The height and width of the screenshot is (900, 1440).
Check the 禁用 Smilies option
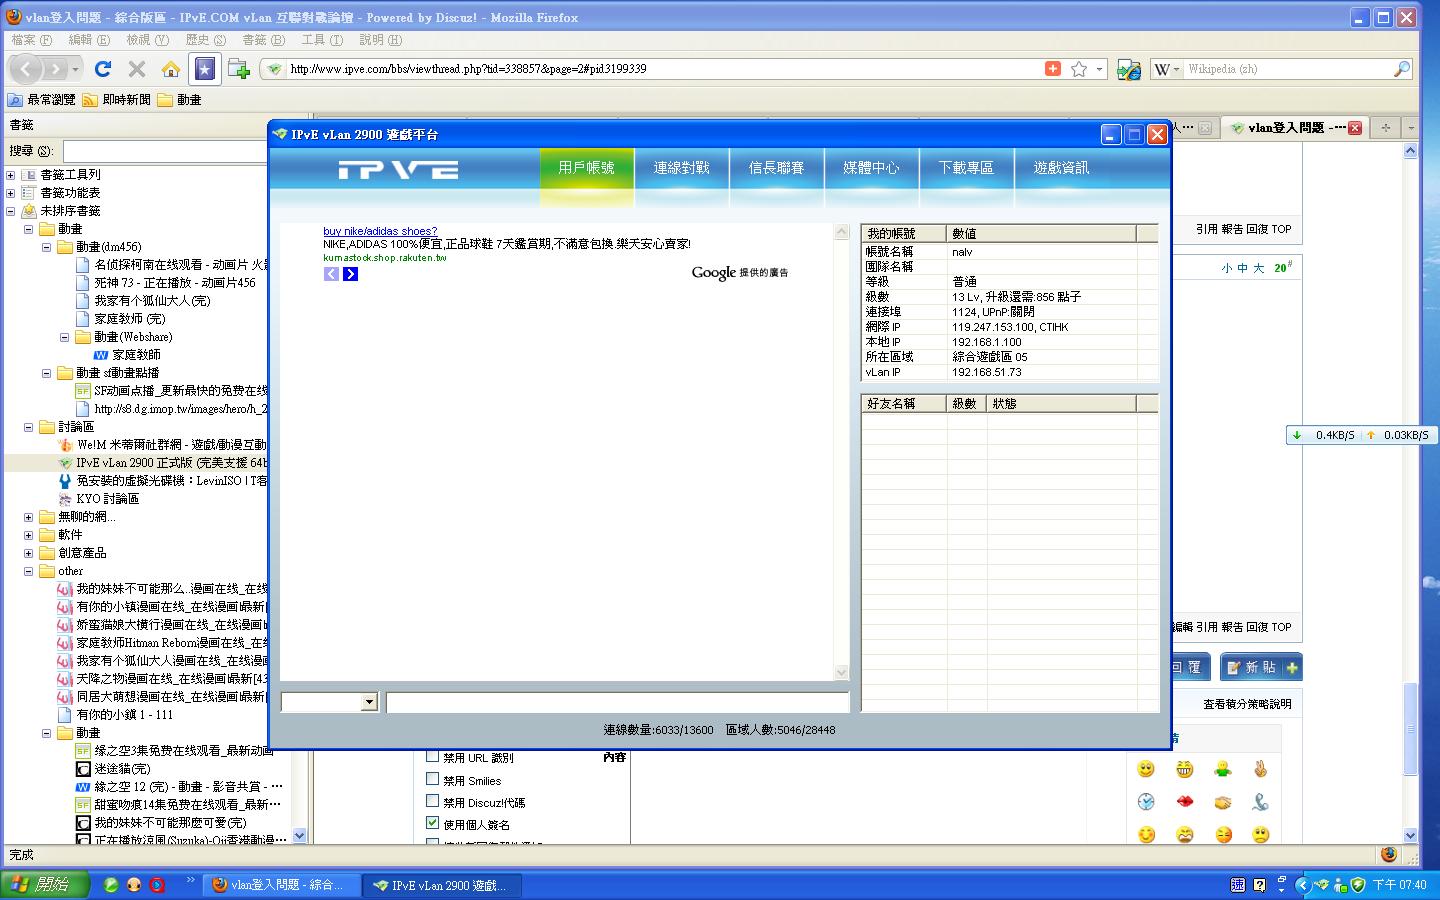click(x=433, y=779)
